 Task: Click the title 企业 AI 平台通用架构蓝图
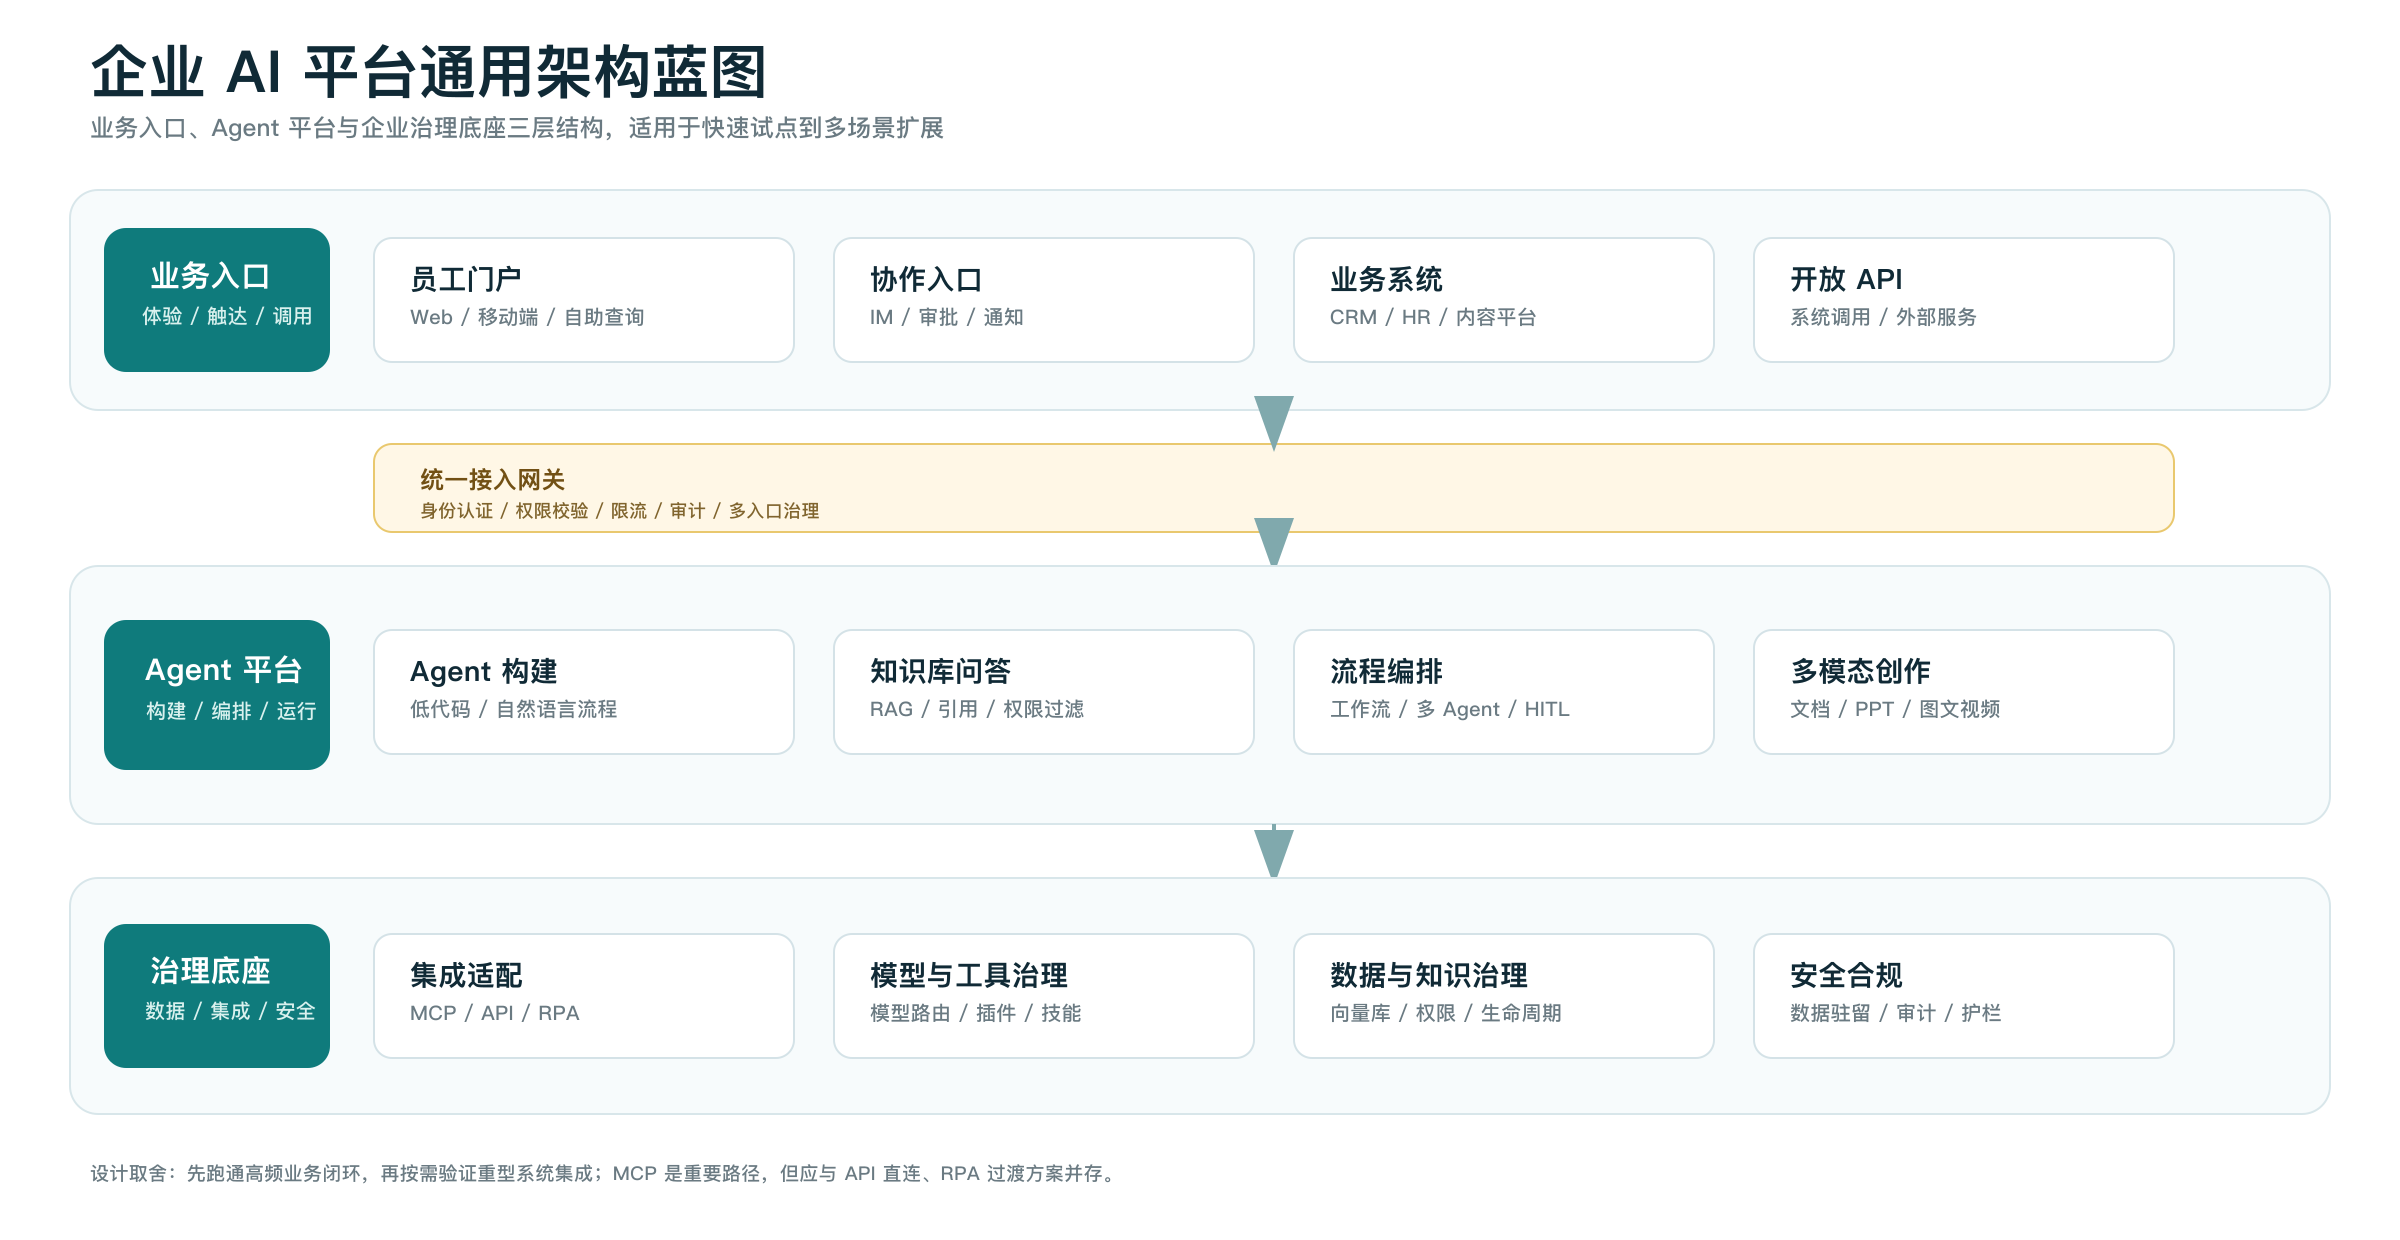429,72
